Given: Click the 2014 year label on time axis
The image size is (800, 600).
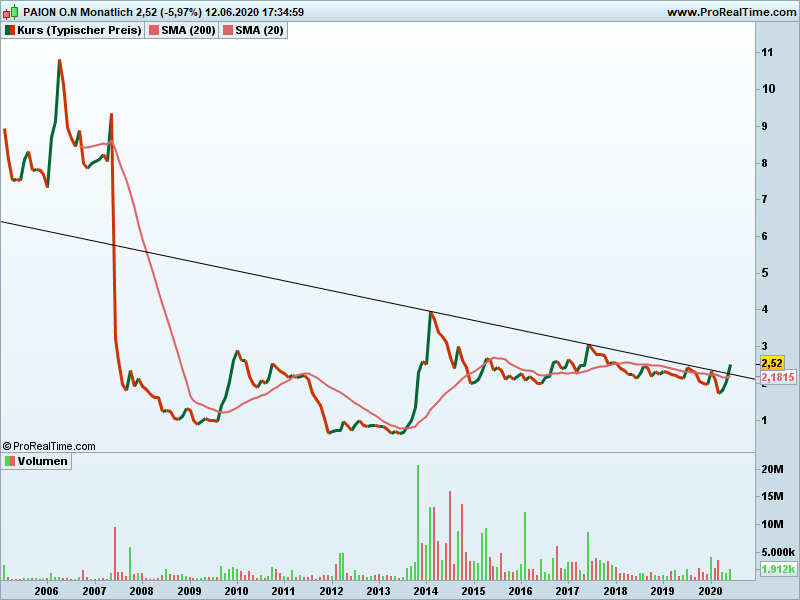Looking at the screenshot, I should click(426, 591).
